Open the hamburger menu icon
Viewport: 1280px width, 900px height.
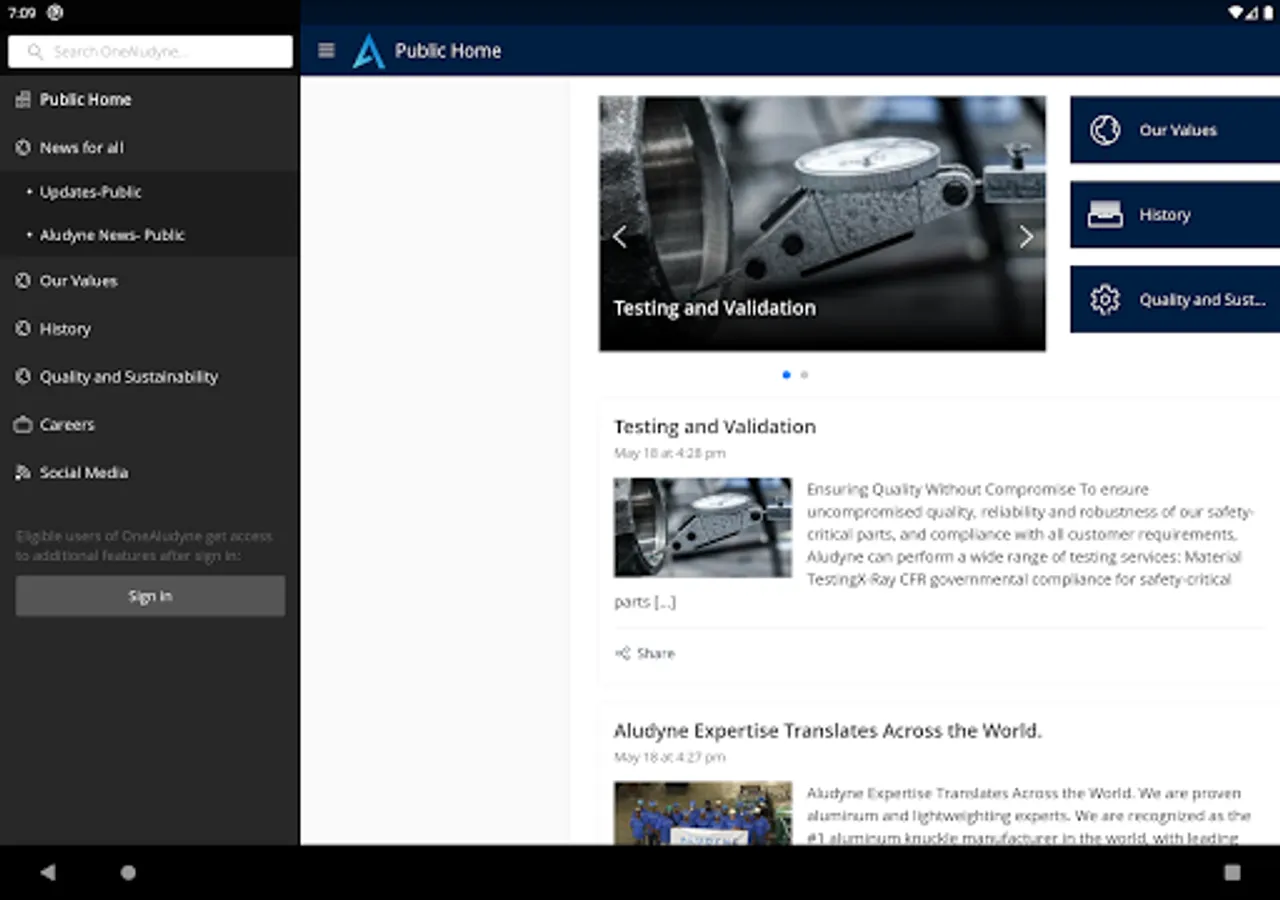coord(326,50)
